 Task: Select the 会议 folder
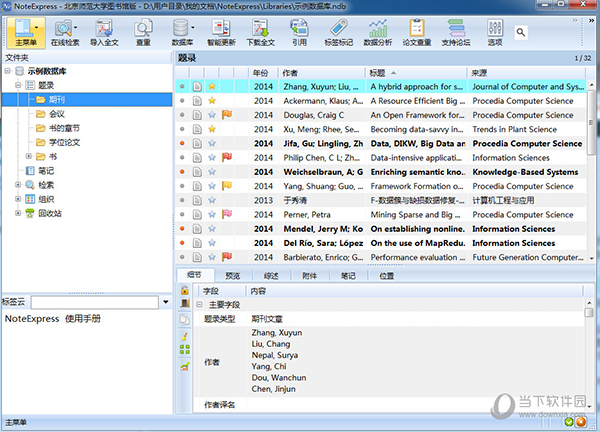click(x=57, y=114)
